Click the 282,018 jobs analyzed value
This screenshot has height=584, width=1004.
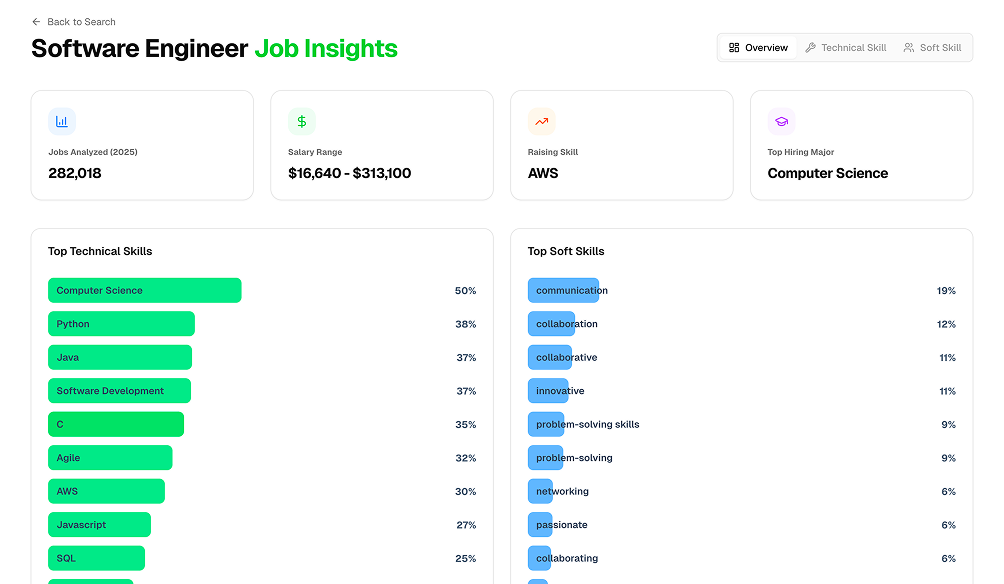(75, 173)
